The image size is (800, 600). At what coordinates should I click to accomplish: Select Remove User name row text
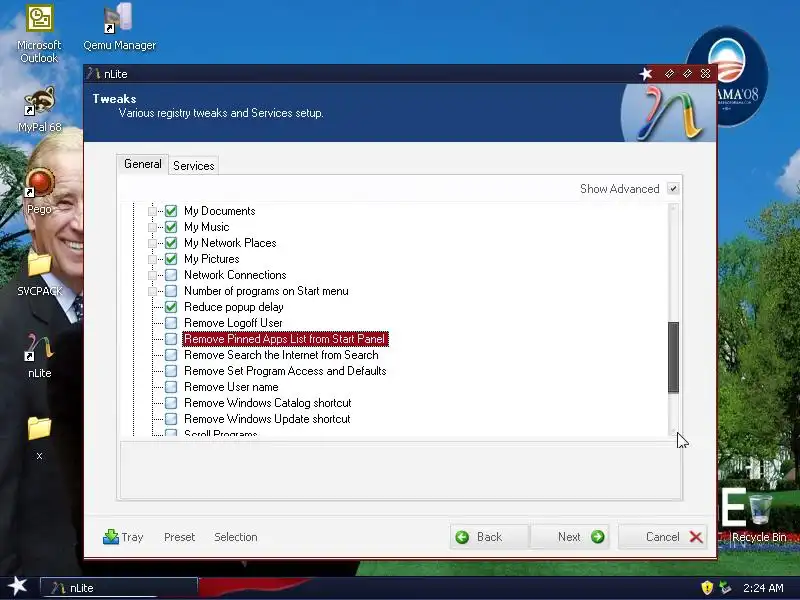point(231,387)
